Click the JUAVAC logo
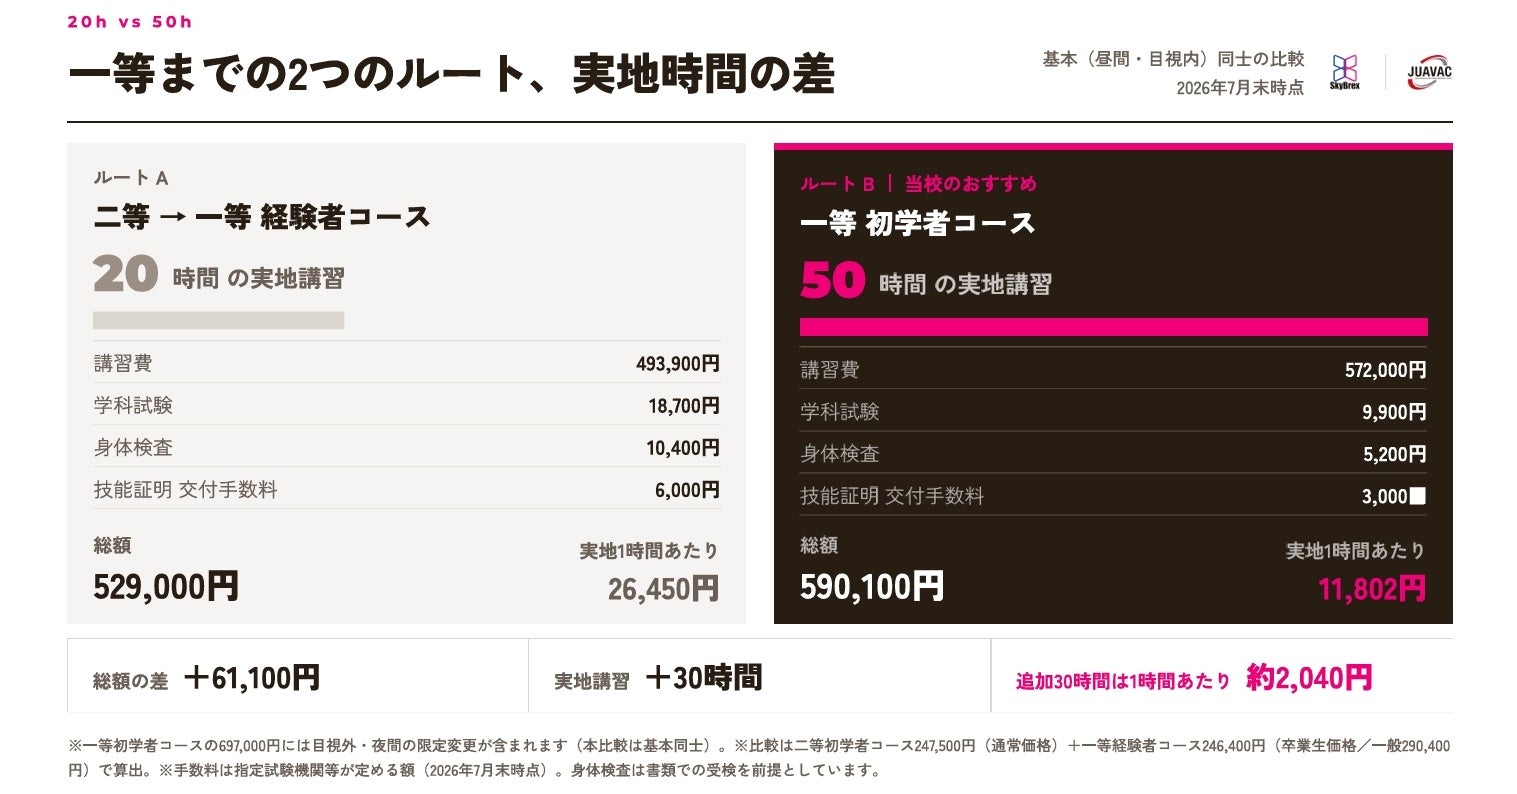This screenshot has width=1517, height=794. tap(1429, 73)
